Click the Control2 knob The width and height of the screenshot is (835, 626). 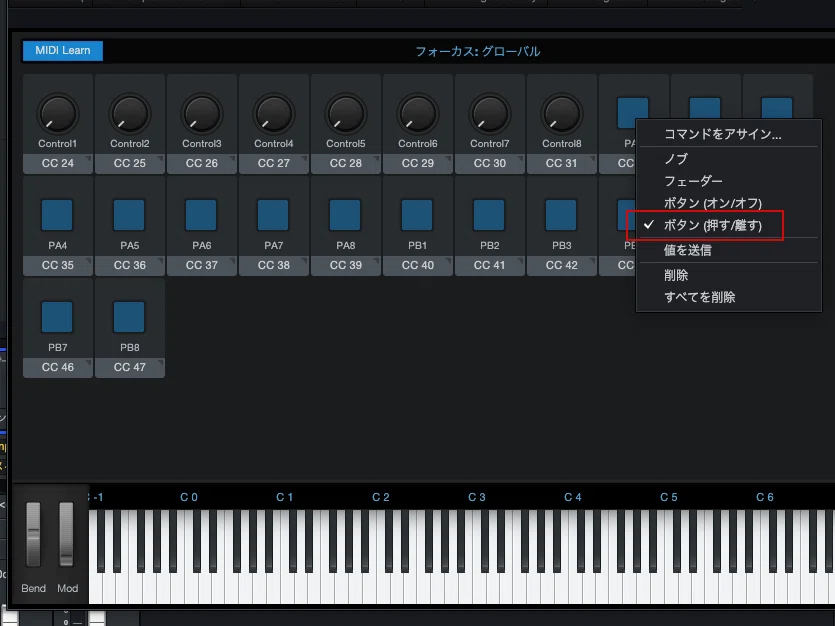(x=129, y=114)
